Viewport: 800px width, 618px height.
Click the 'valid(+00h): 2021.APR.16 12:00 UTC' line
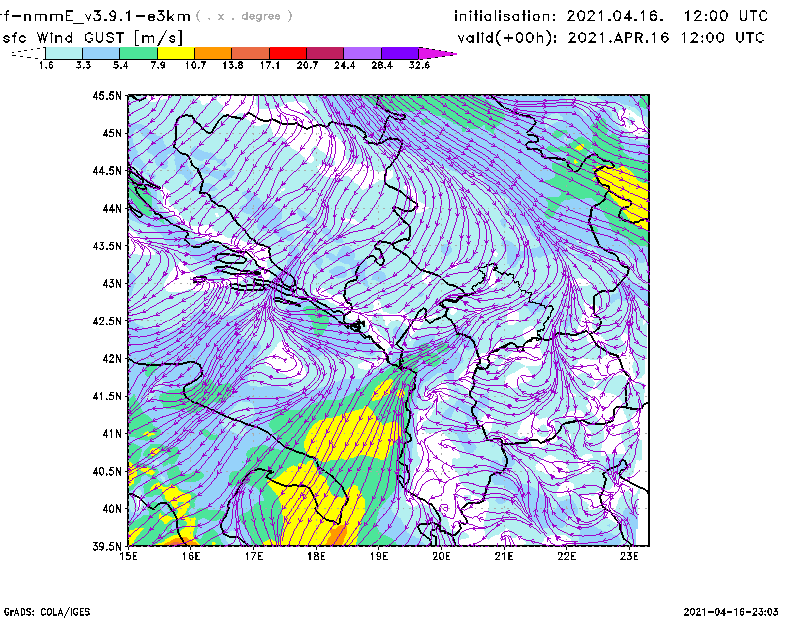click(x=611, y=38)
